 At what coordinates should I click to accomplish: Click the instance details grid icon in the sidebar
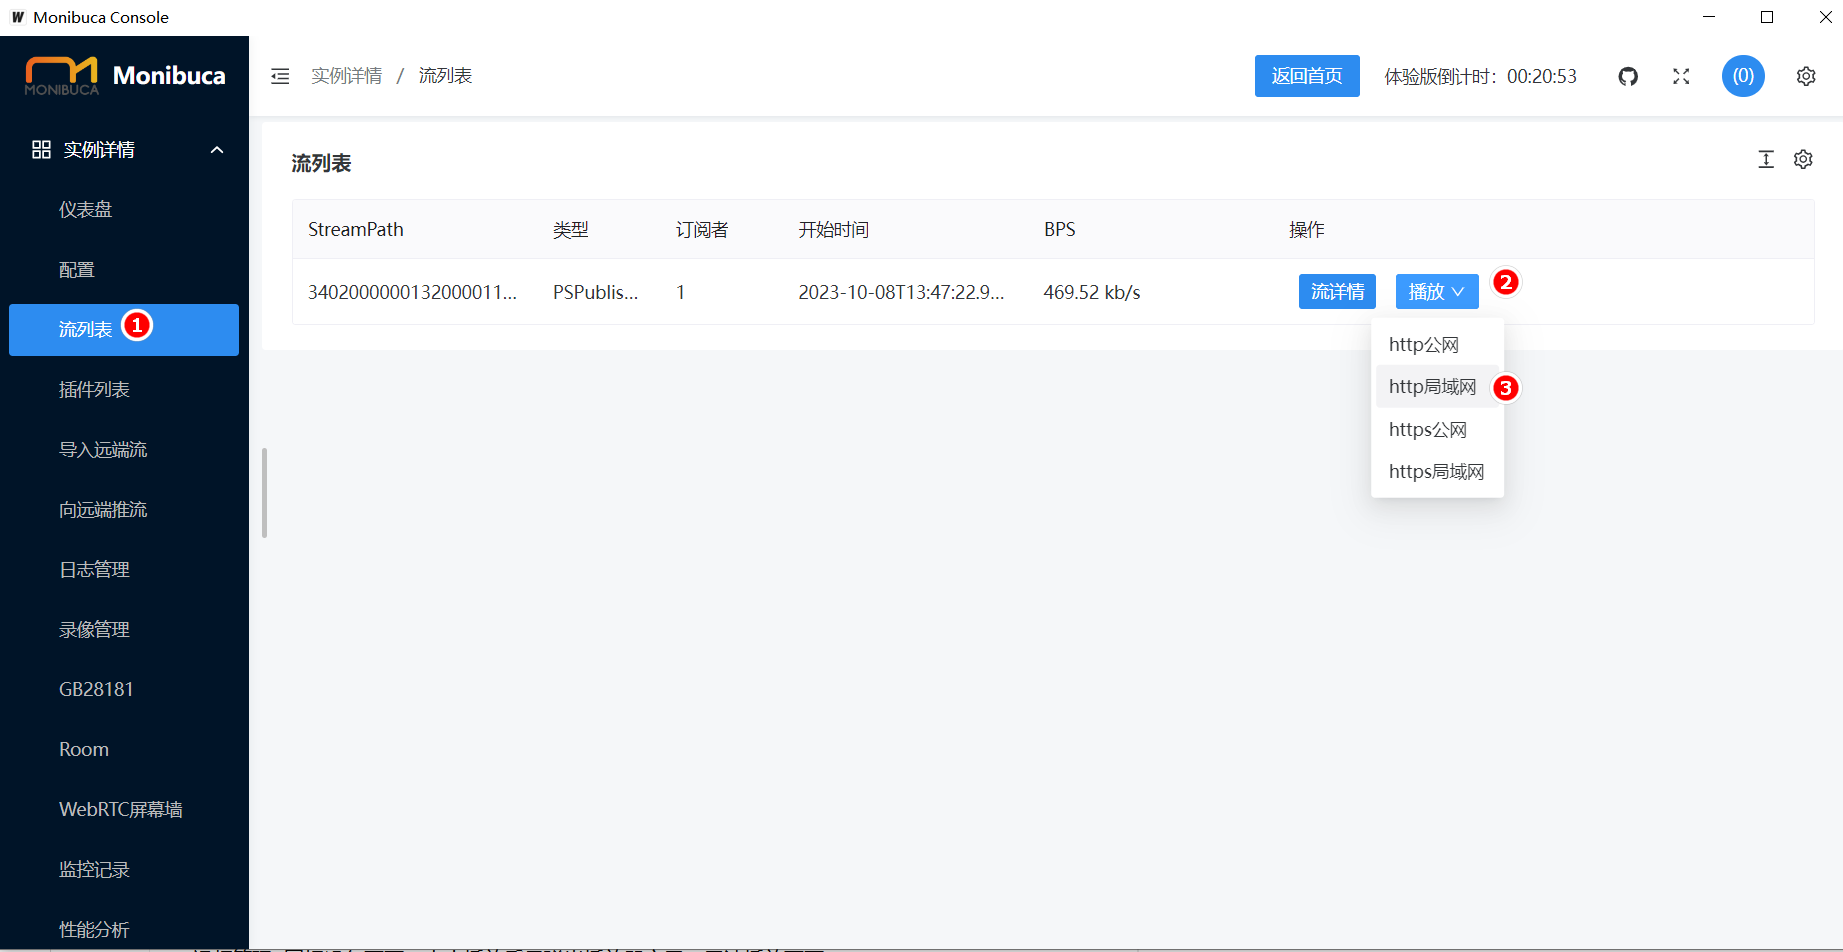click(x=41, y=149)
